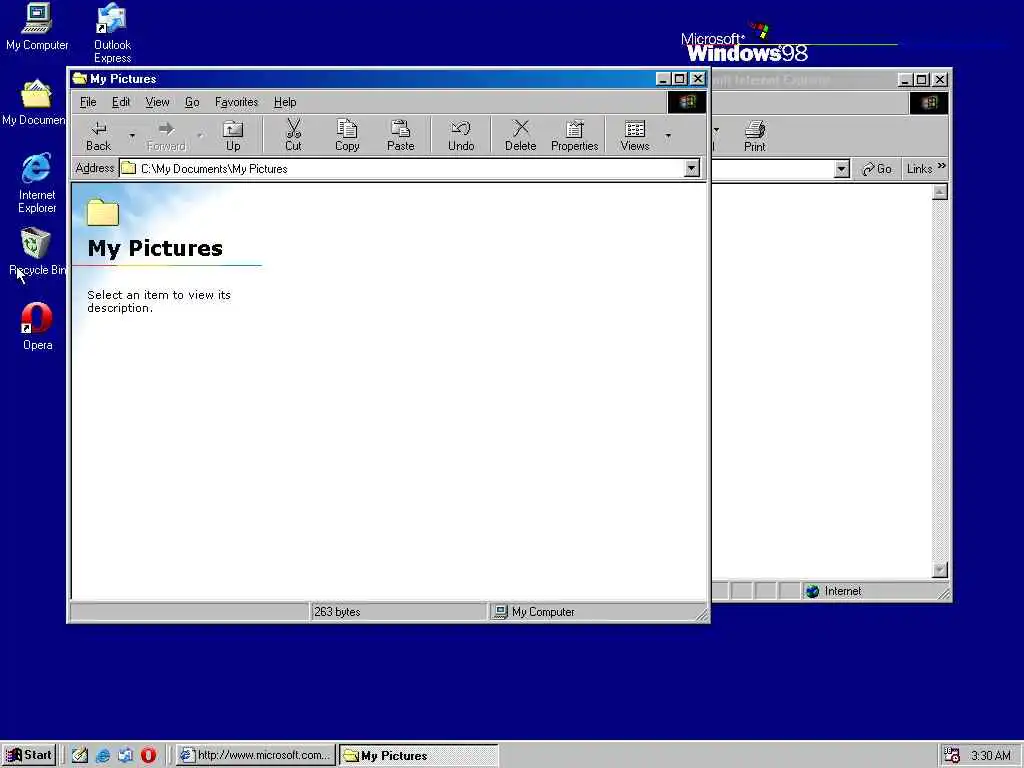Click the My Pictures title bar folder icon
Image resolution: width=1024 pixels, height=768 pixels.
[x=80, y=78]
